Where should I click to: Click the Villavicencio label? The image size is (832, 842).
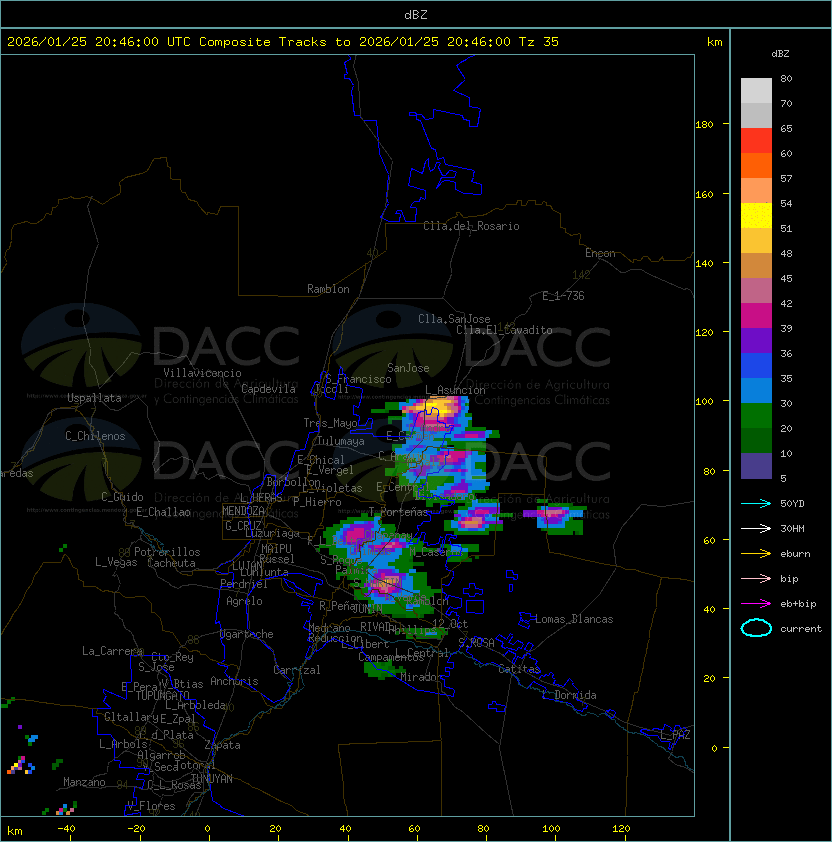point(202,373)
